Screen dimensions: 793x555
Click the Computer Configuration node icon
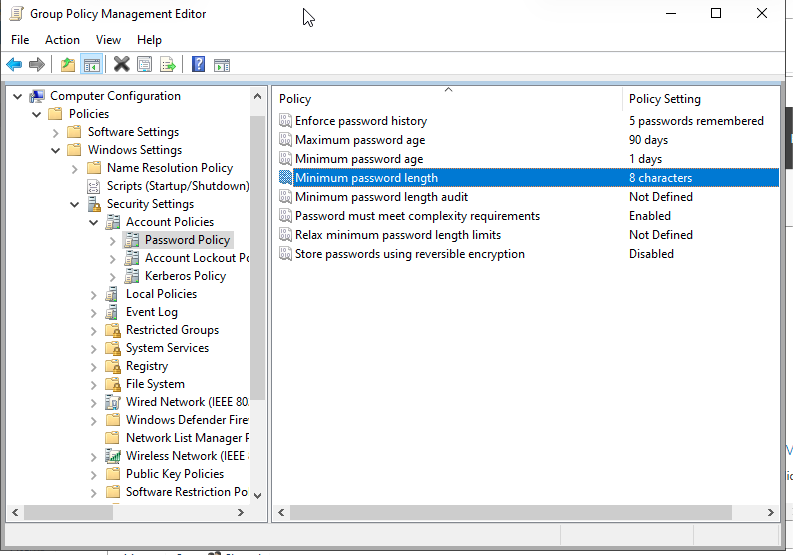[x=37, y=96]
